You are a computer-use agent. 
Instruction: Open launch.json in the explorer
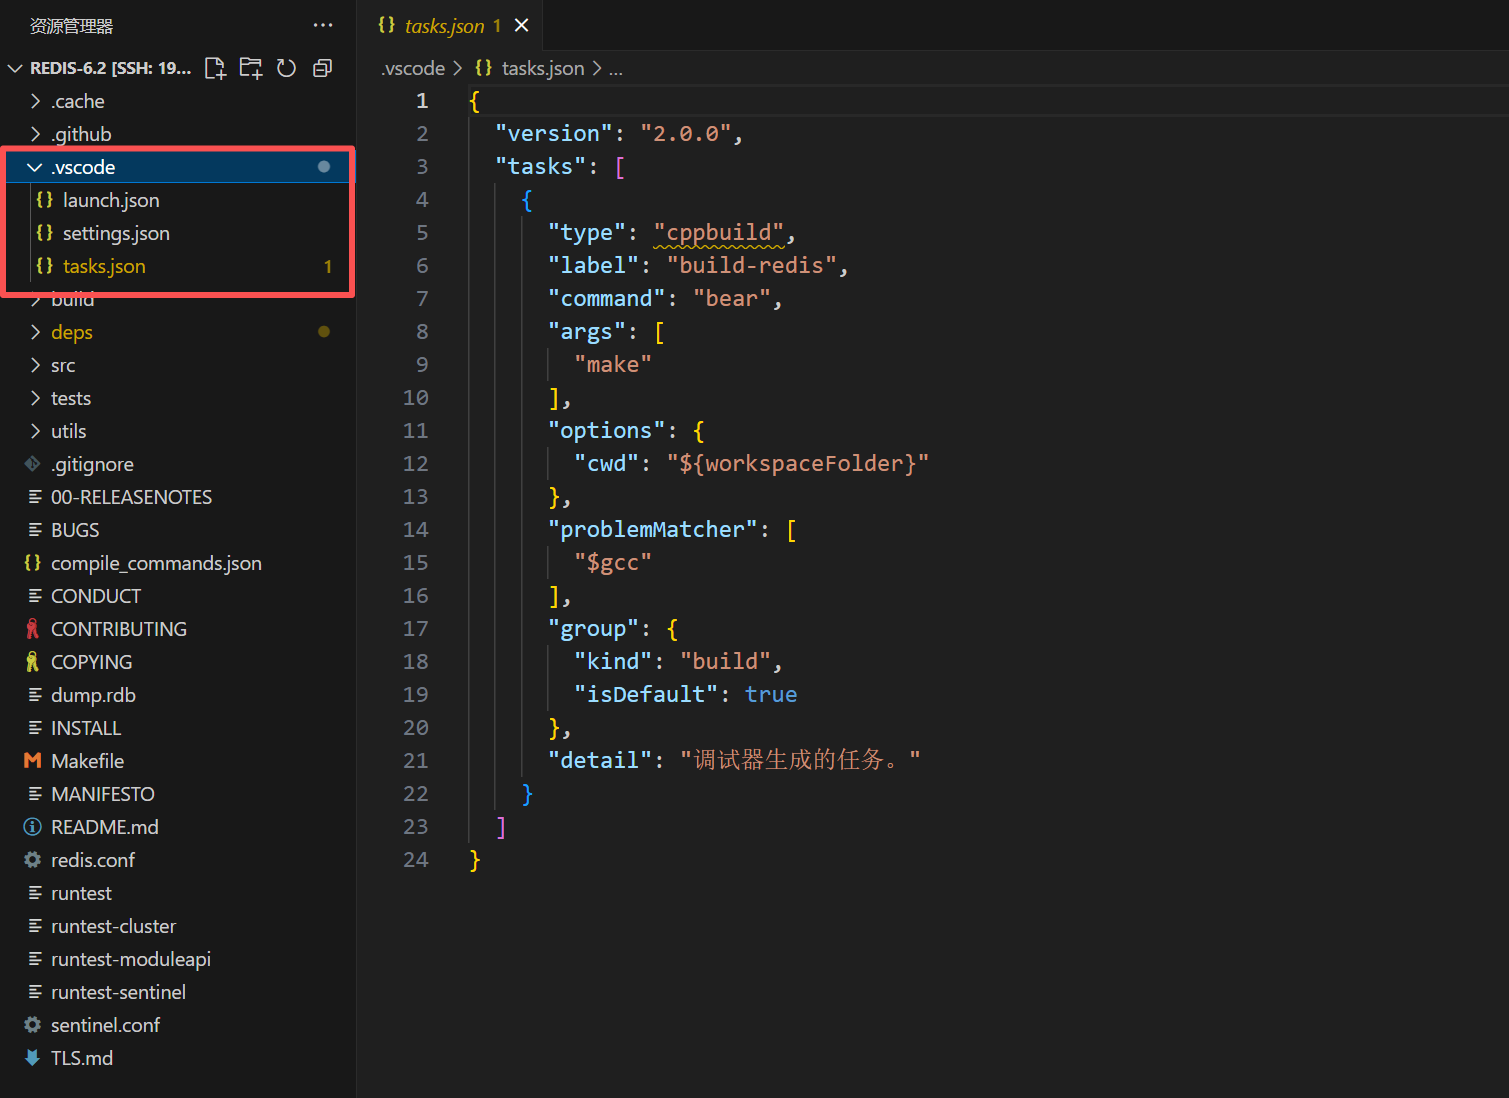coord(178,200)
